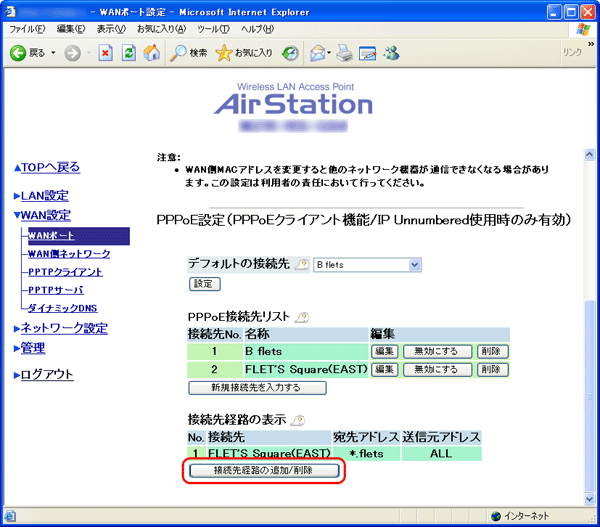This screenshot has width=600, height=527.
Task: Click the FLET'S Square(EAST) name in 接続先リスト
Action: 306,369
